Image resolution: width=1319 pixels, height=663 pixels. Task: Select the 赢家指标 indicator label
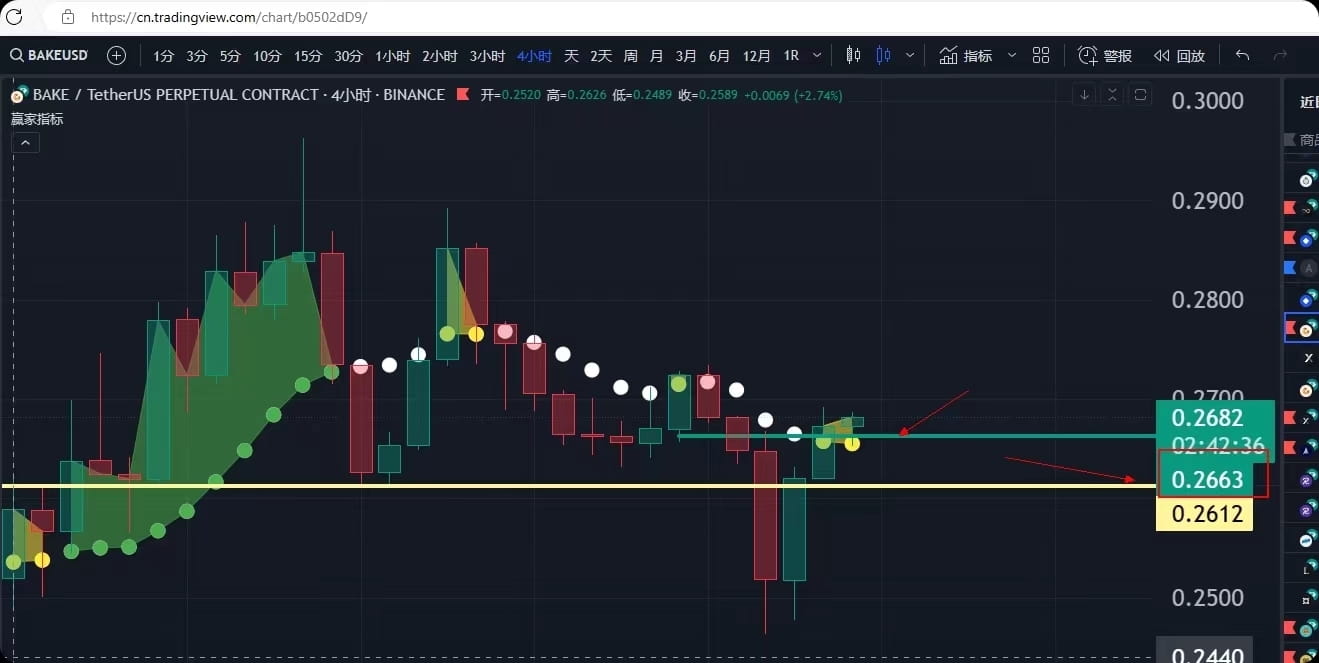pos(37,119)
